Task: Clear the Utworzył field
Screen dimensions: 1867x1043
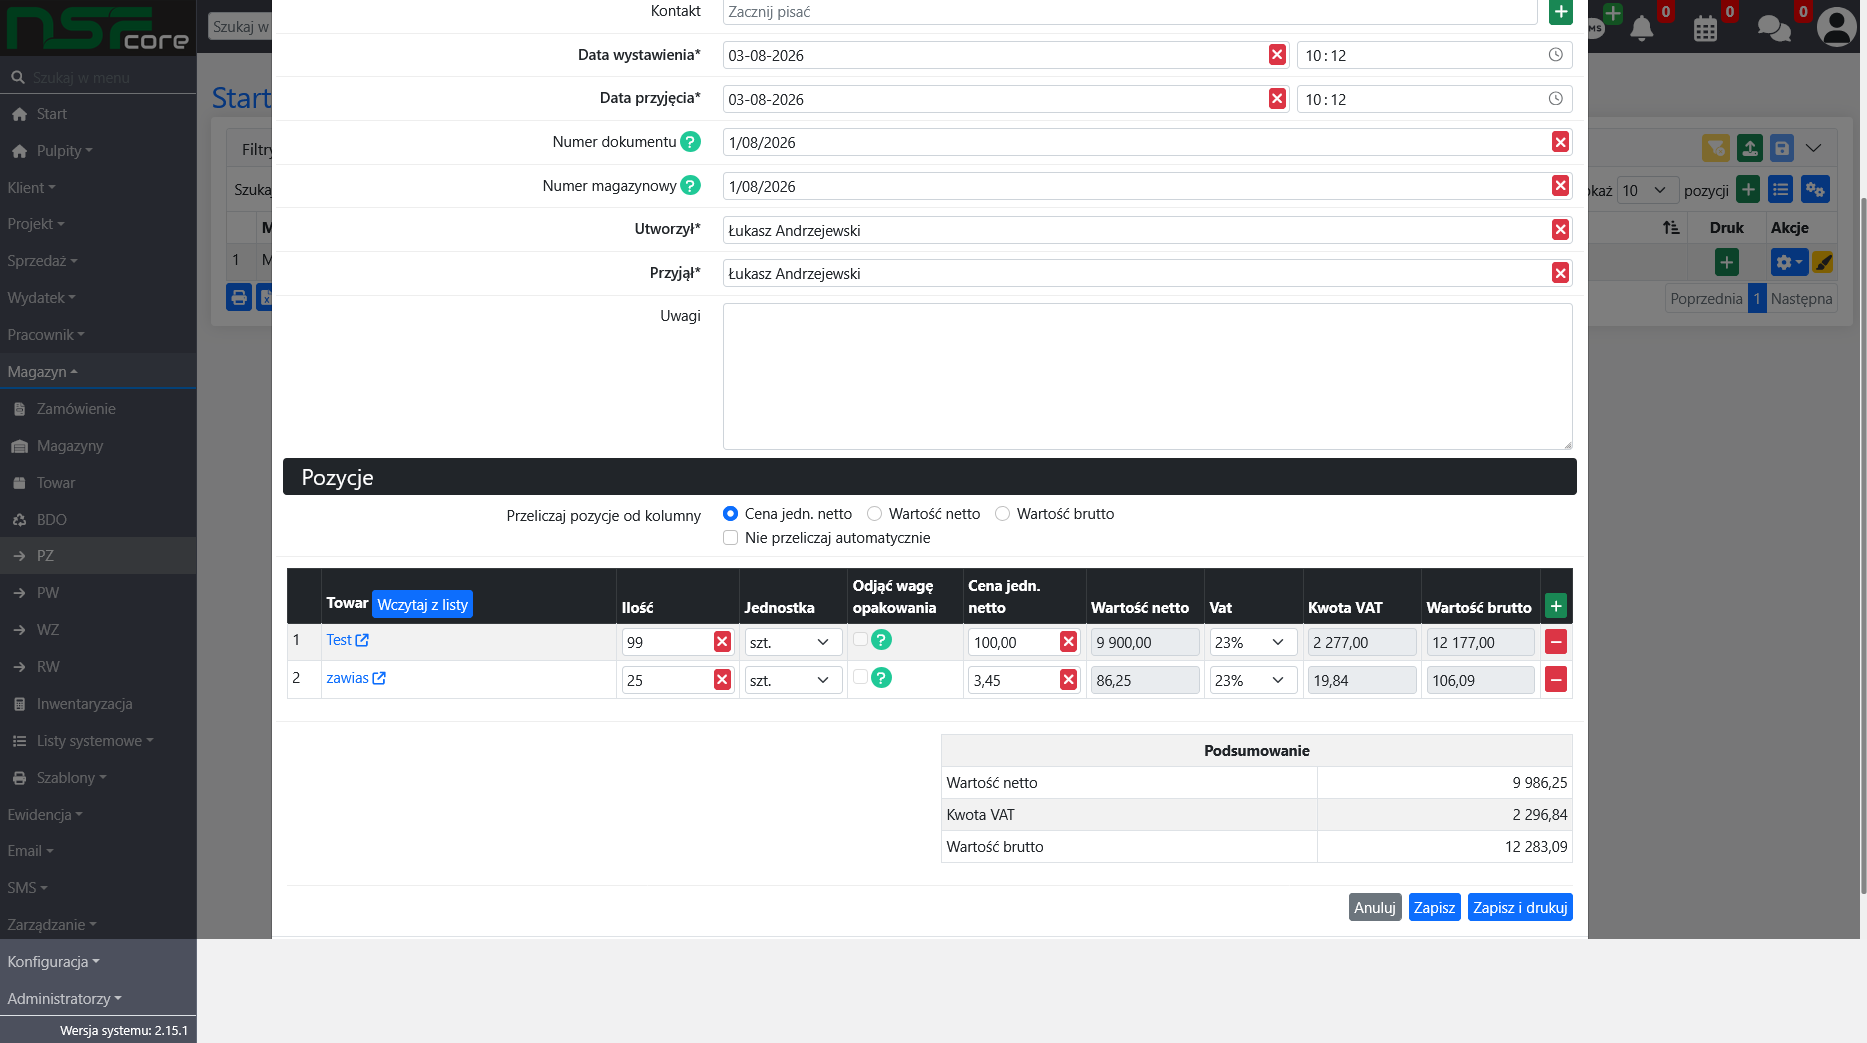Action: tap(1560, 230)
